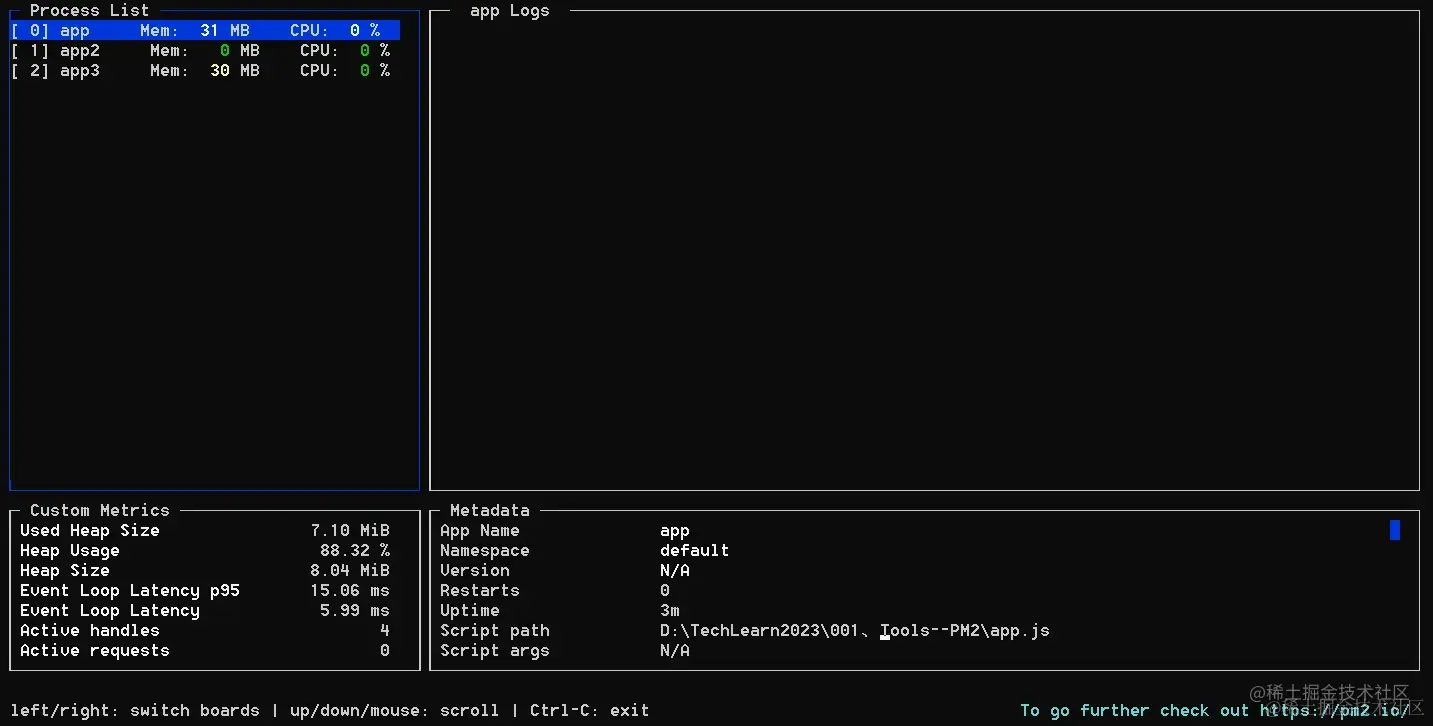Screen dimensions: 1433x726
Task: Click the Mem value for app3
Action: point(236,70)
